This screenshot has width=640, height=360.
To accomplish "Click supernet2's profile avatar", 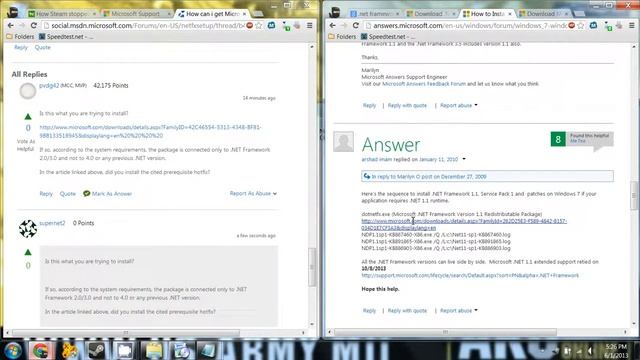I will [28, 229].
